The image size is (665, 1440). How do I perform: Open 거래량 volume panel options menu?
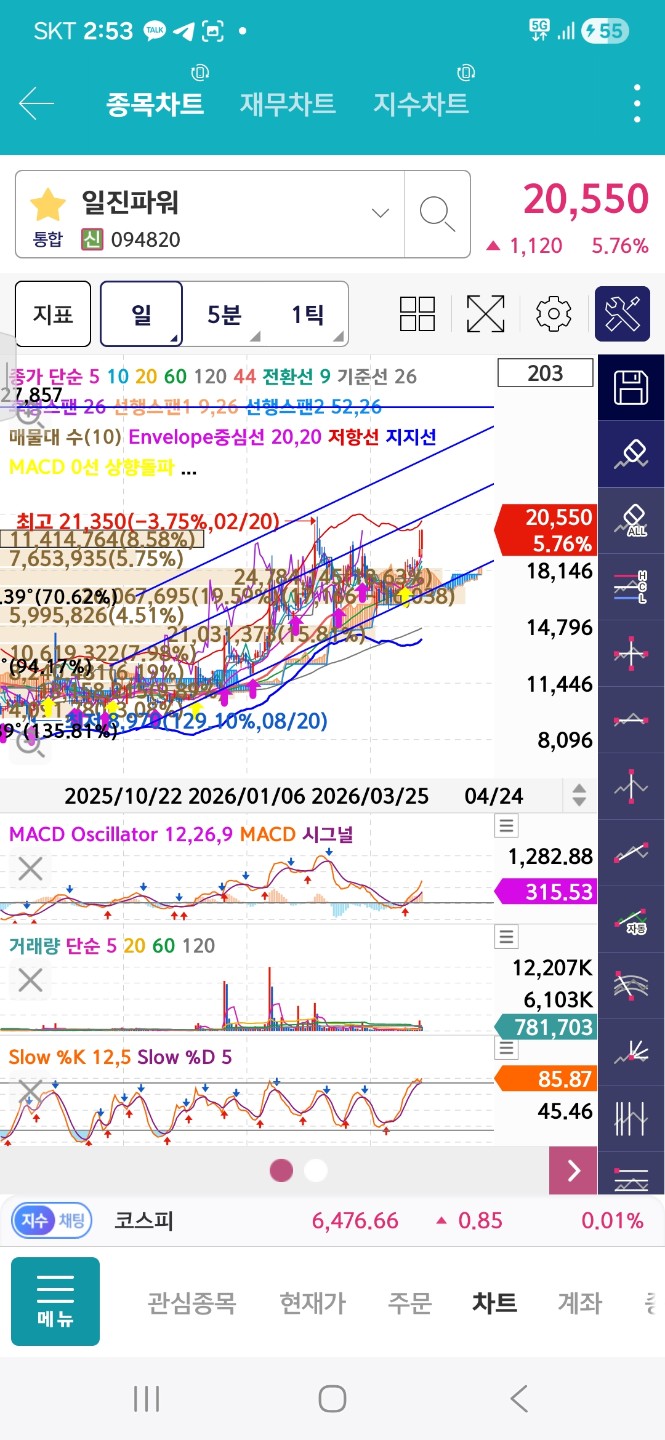pos(507,937)
